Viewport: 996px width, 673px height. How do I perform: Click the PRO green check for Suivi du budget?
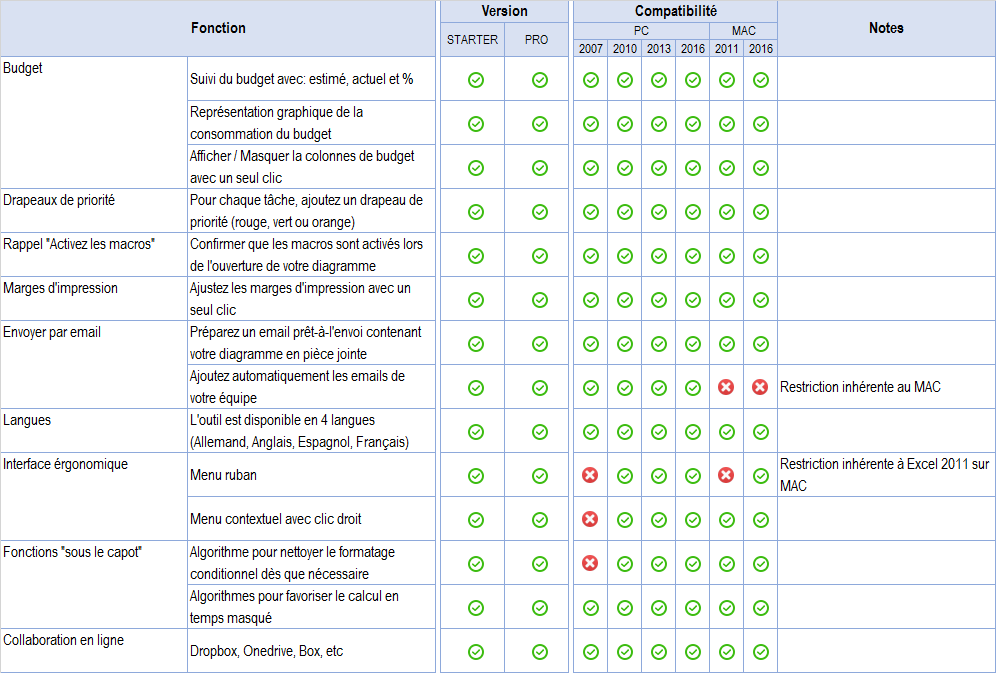pyautogui.click(x=540, y=80)
